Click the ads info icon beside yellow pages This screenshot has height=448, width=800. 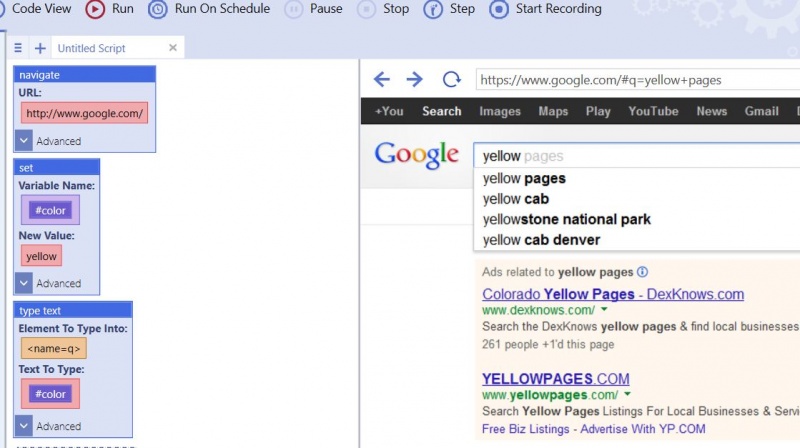click(642, 272)
